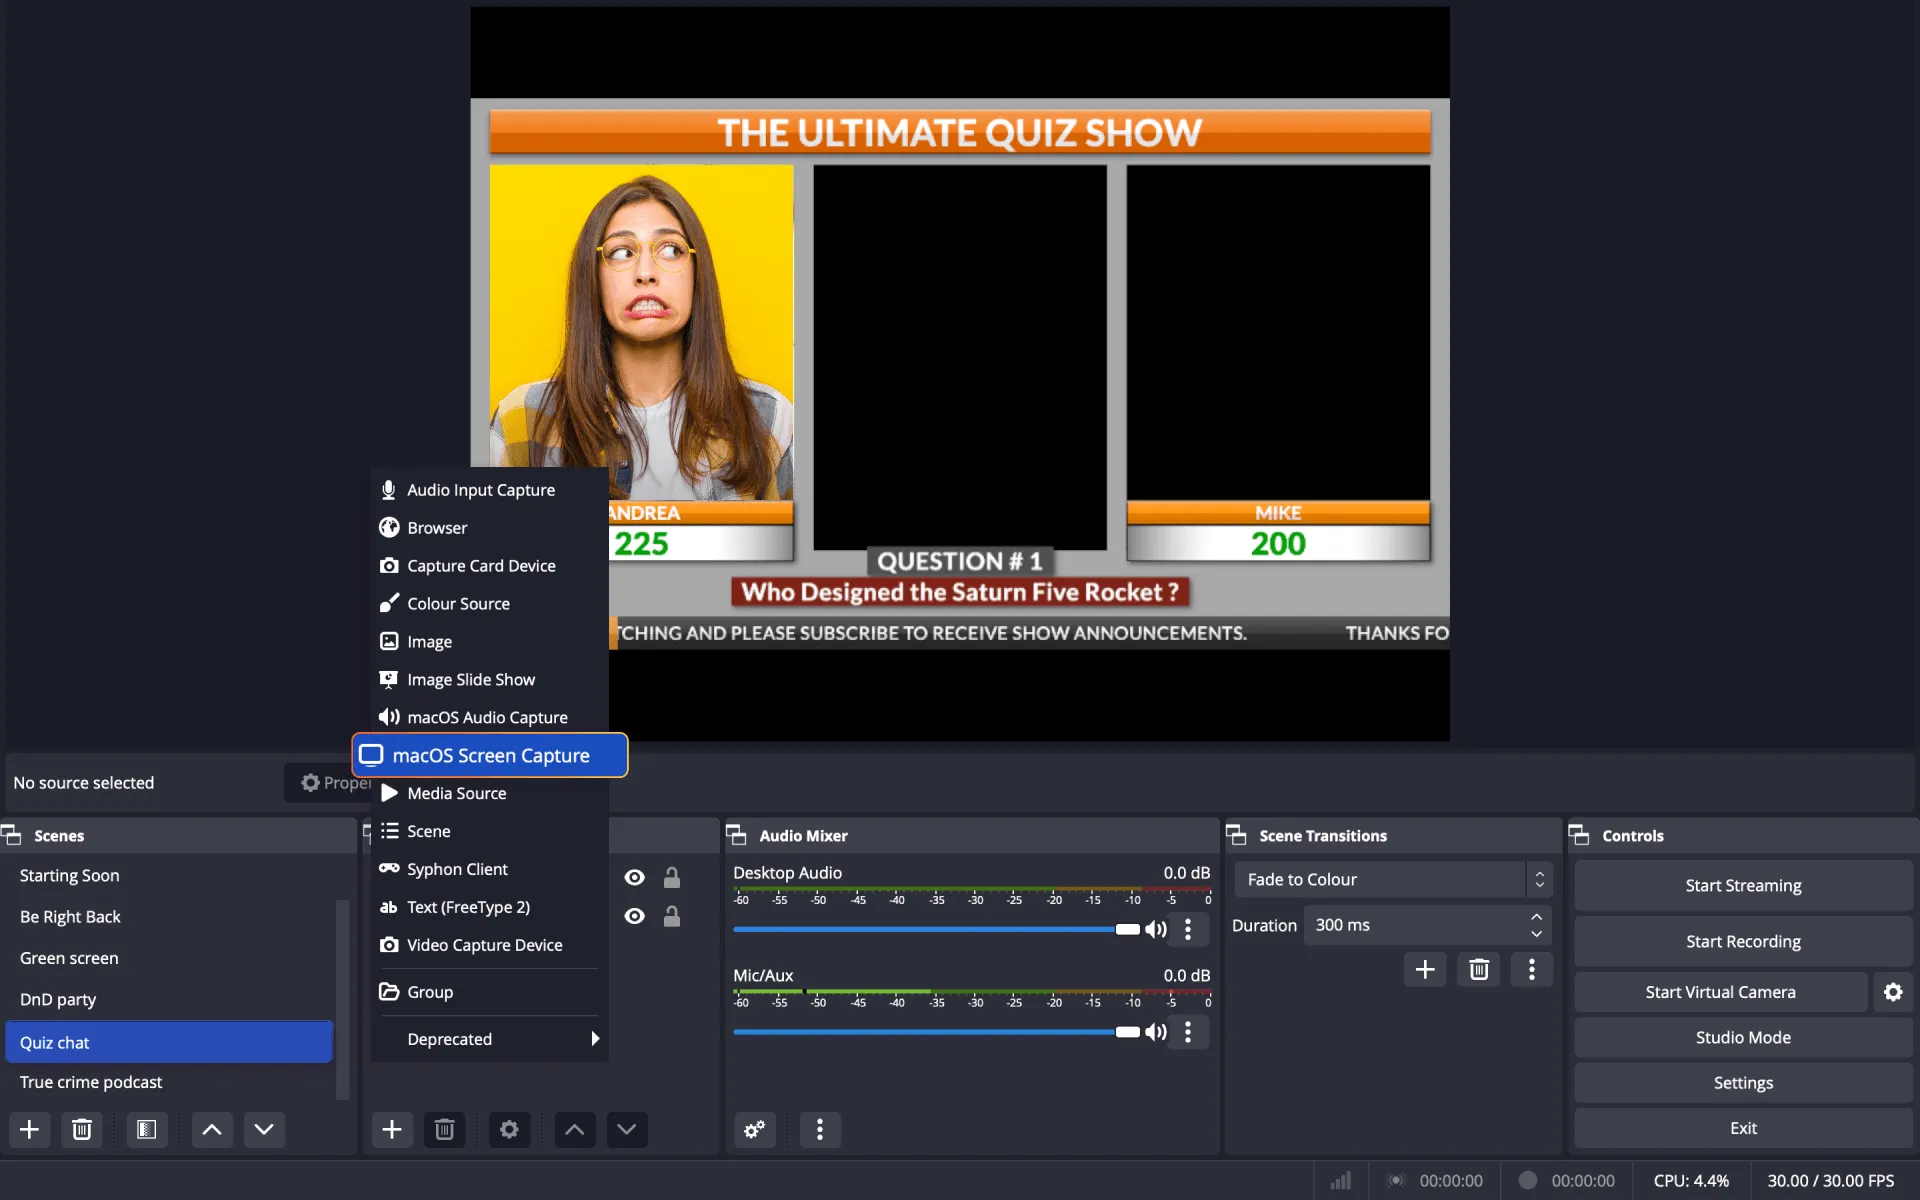The width and height of the screenshot is (1920, 1200).
Task: Click the remove source trash icon
Action: click(445, 1129)
